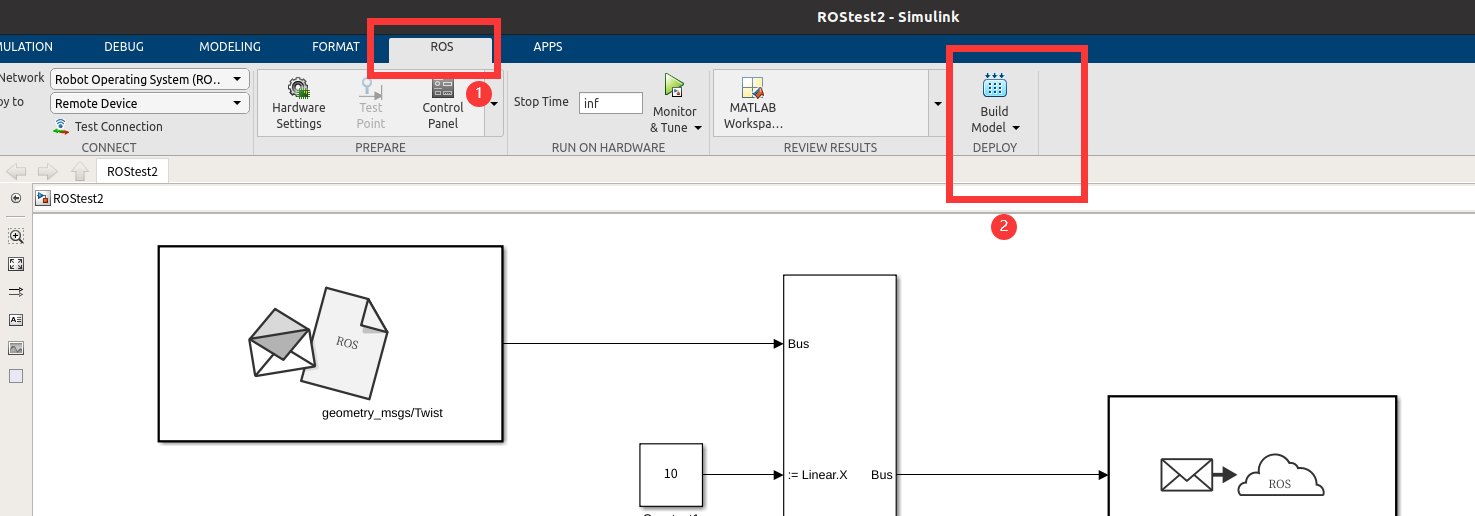The image size is (1475, 516).
Task: Expand Monitor & Tune dropdown arrow
Action: pos(697,128)
